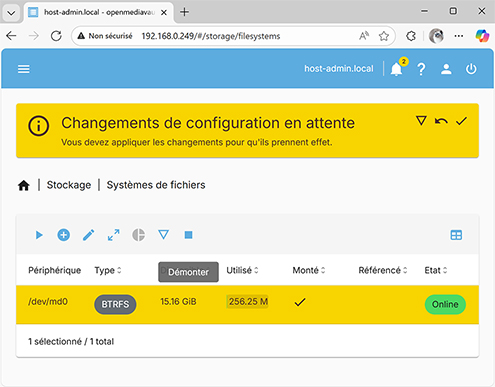Click the 15.16 GiB size value

[178, 302]
